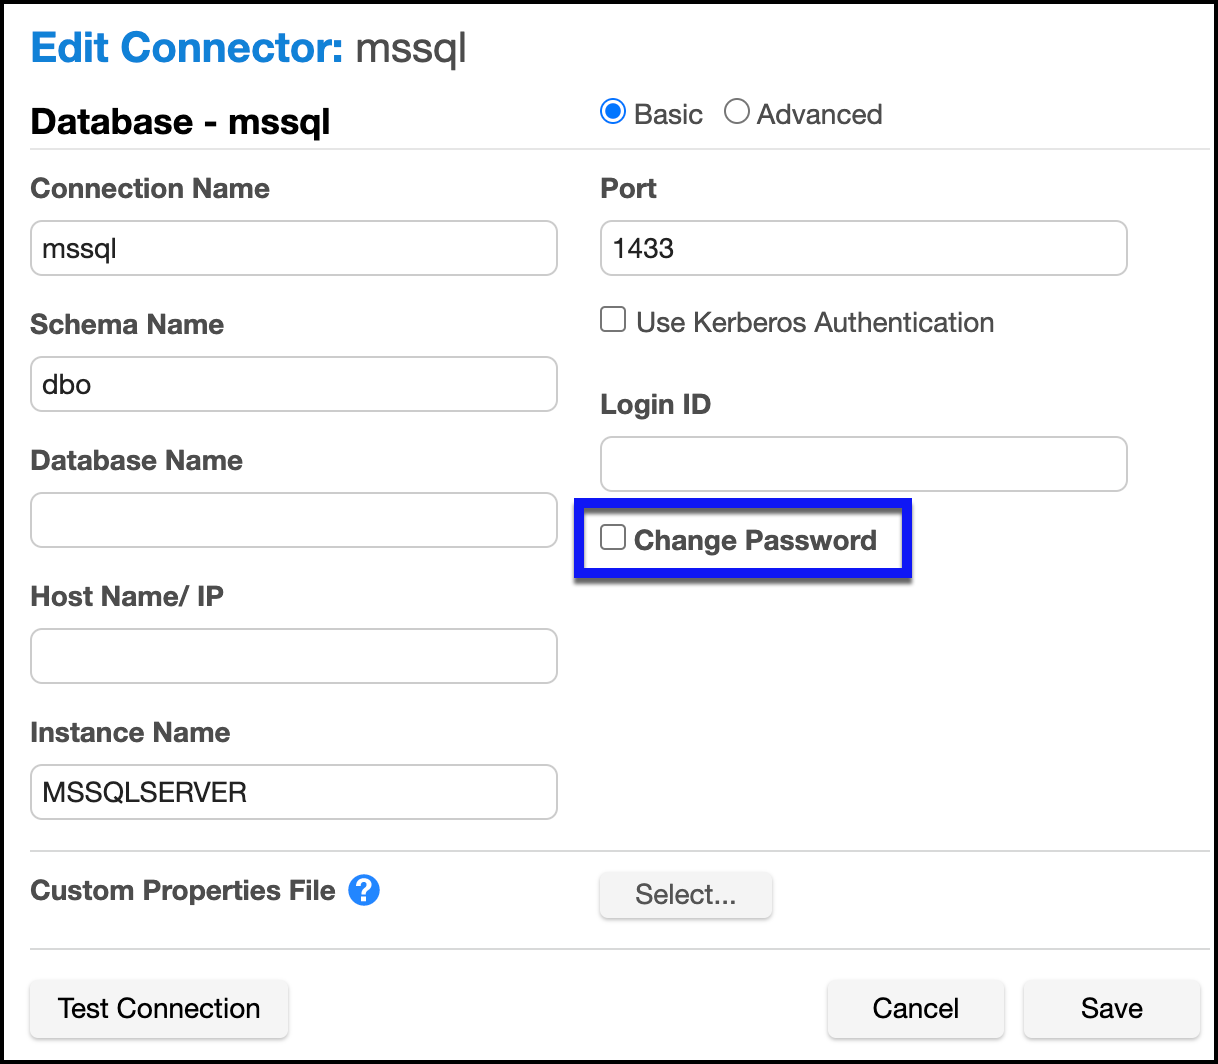The image size is (1218, 1064).
Task: Click the Custom Properties File help icon
Action: [364, 890]
